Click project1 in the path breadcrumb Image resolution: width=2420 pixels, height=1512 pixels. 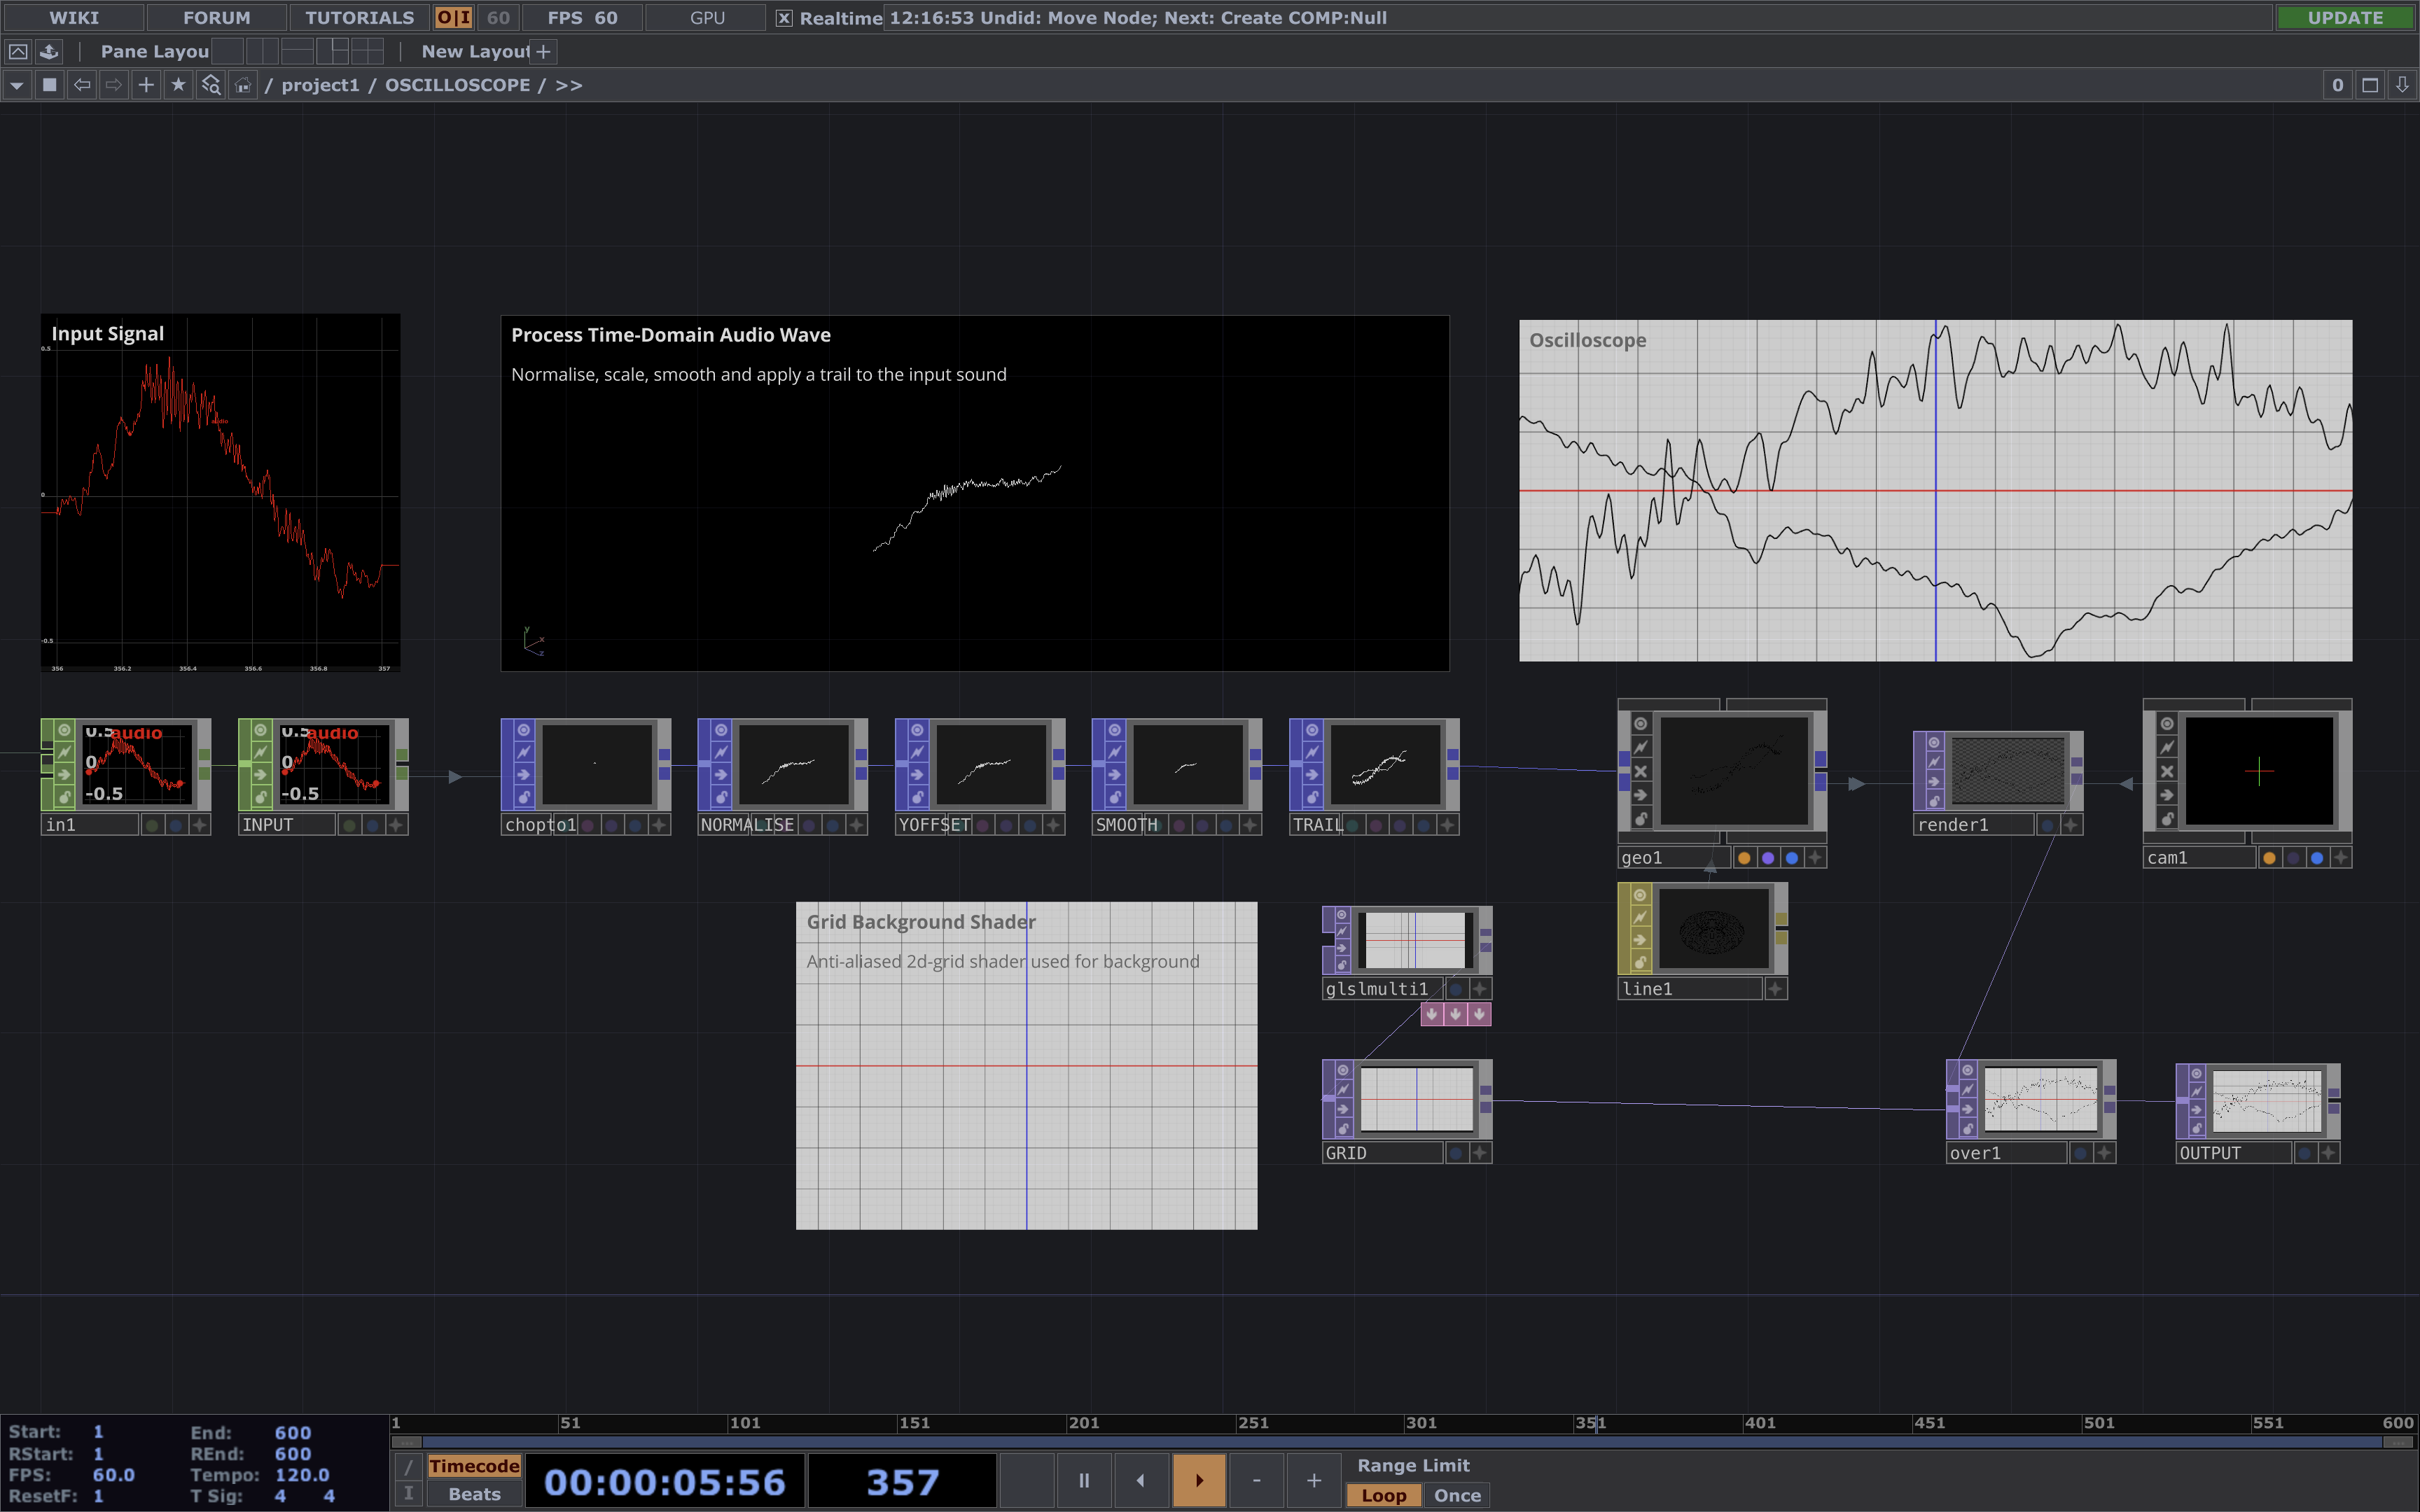[x=320, y=85]
